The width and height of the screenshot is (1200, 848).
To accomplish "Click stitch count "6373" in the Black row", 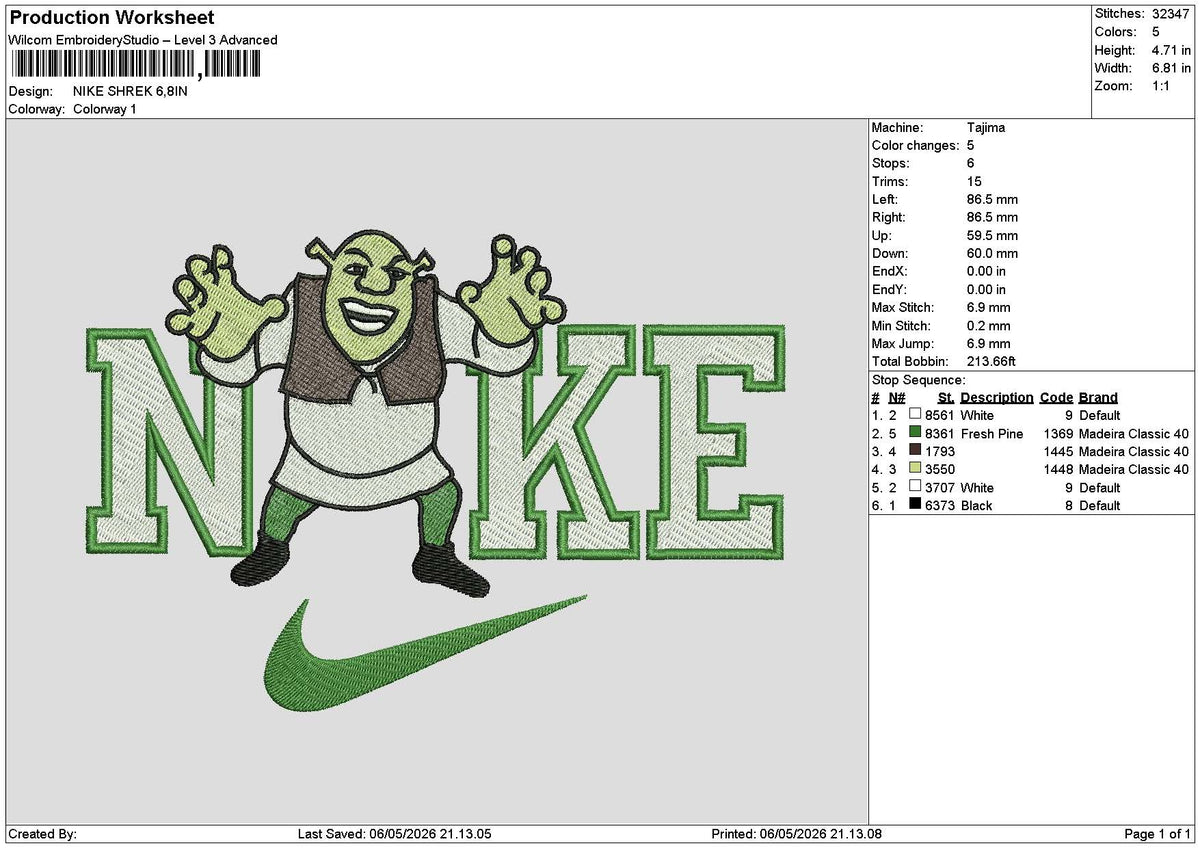I will tap(940, 505).
